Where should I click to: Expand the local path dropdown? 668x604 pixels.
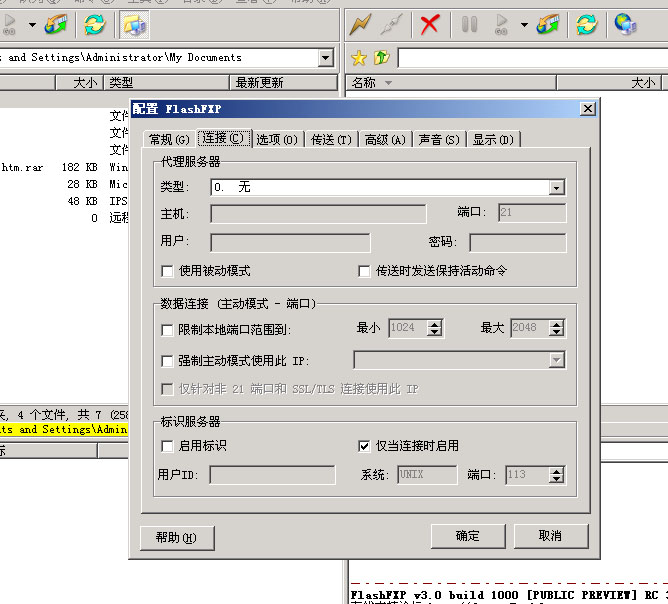pyautogui.click(x=325, y=58)
